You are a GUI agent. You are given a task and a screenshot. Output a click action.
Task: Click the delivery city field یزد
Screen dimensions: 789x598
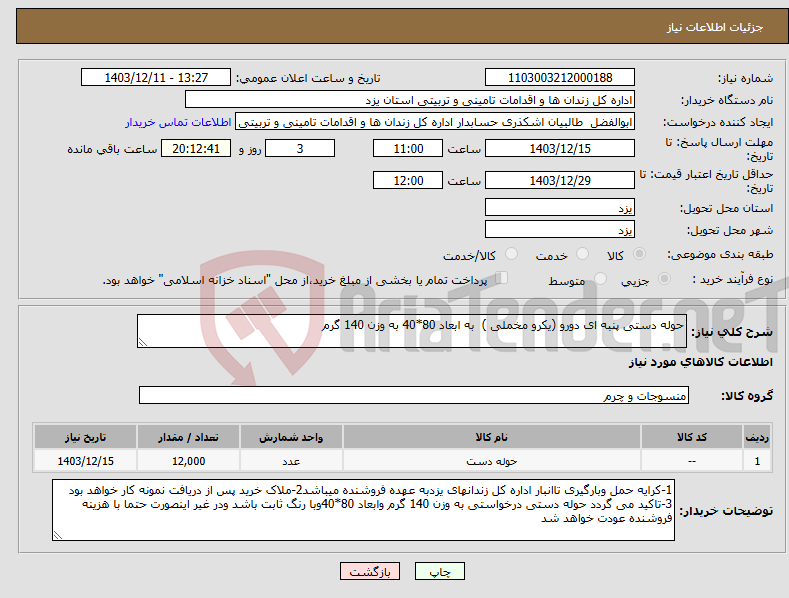[x=560, y=230]
